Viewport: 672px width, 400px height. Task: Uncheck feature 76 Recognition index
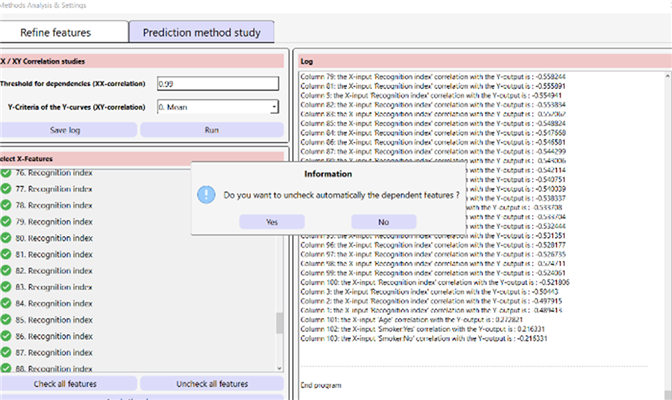pos(6,172)
